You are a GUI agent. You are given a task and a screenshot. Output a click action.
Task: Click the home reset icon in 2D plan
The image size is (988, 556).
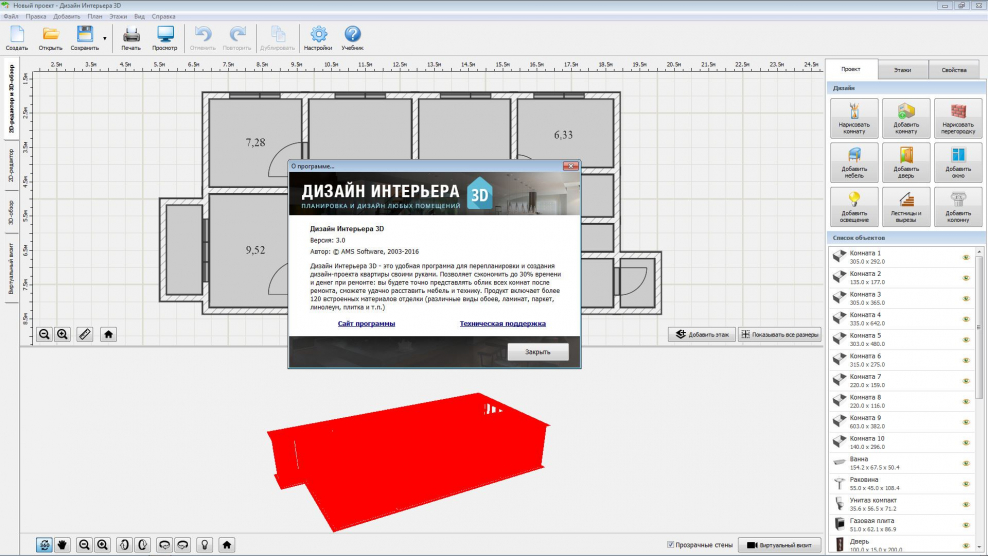click(108, 334)
